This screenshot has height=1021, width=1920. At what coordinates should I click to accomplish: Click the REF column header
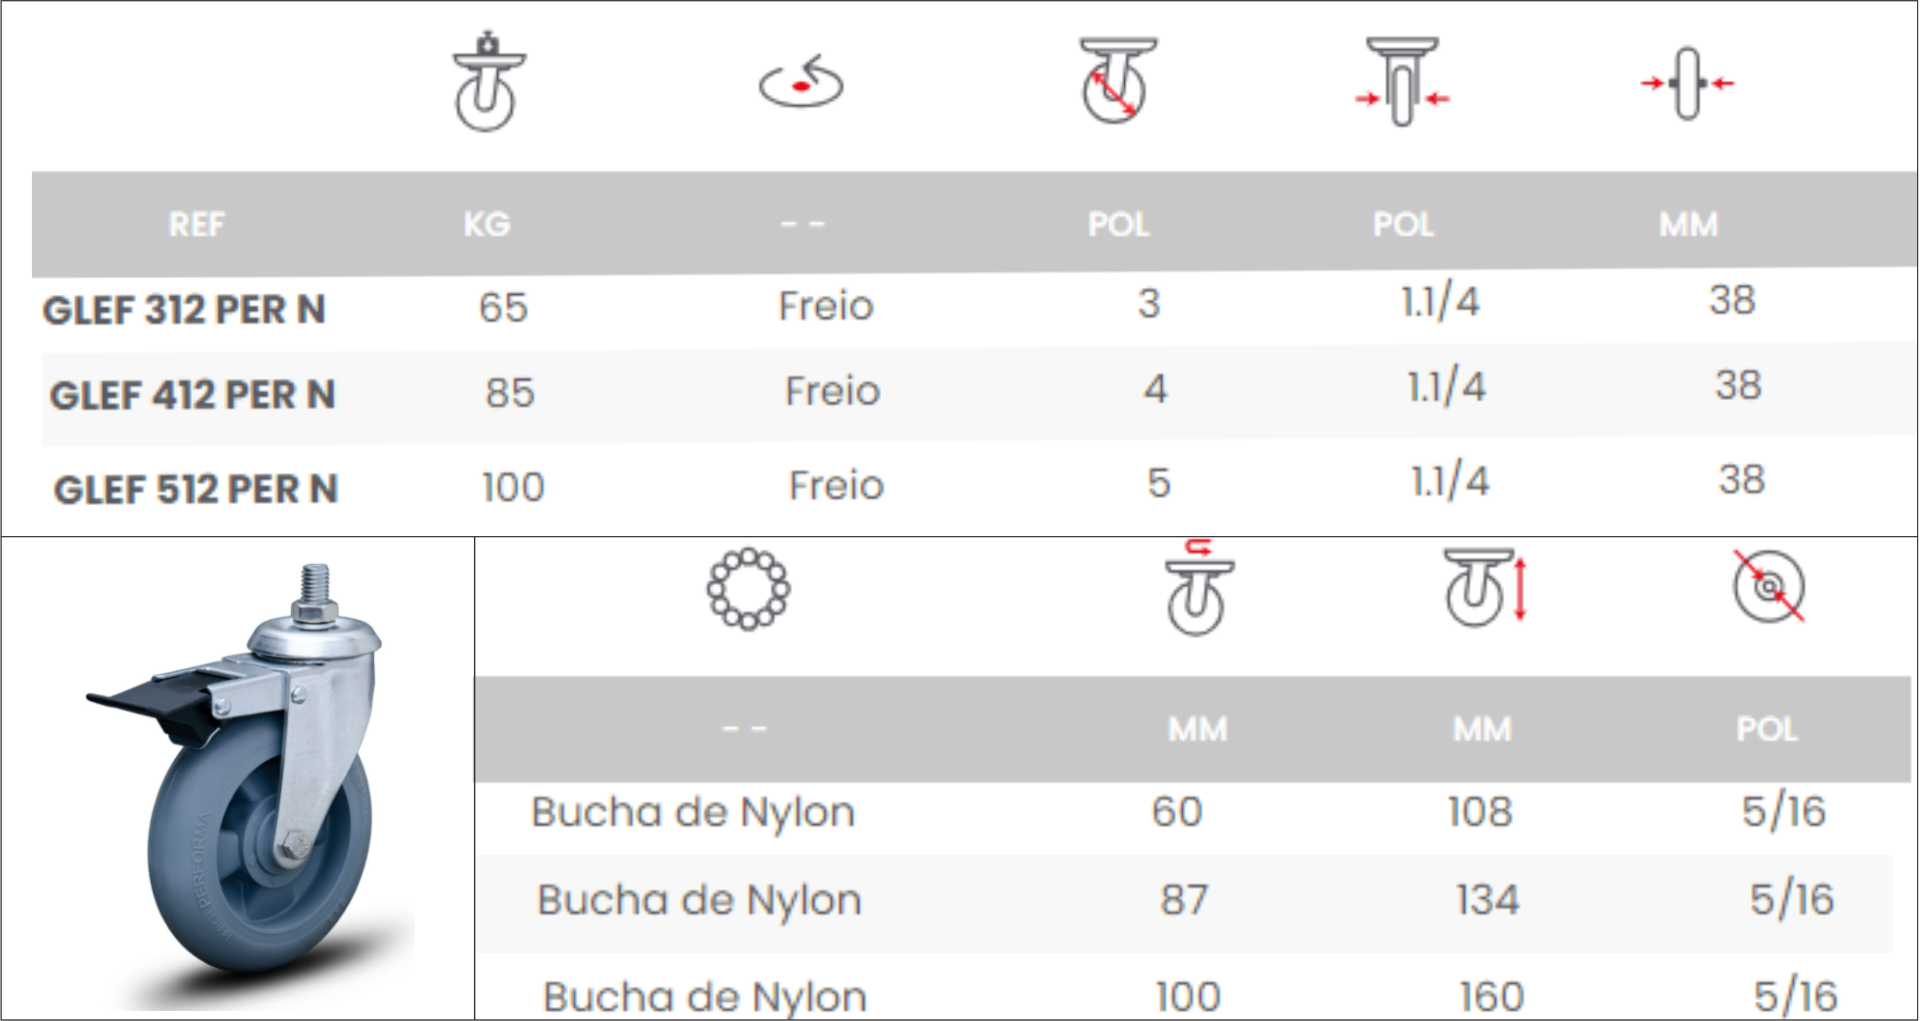(196, 224)
